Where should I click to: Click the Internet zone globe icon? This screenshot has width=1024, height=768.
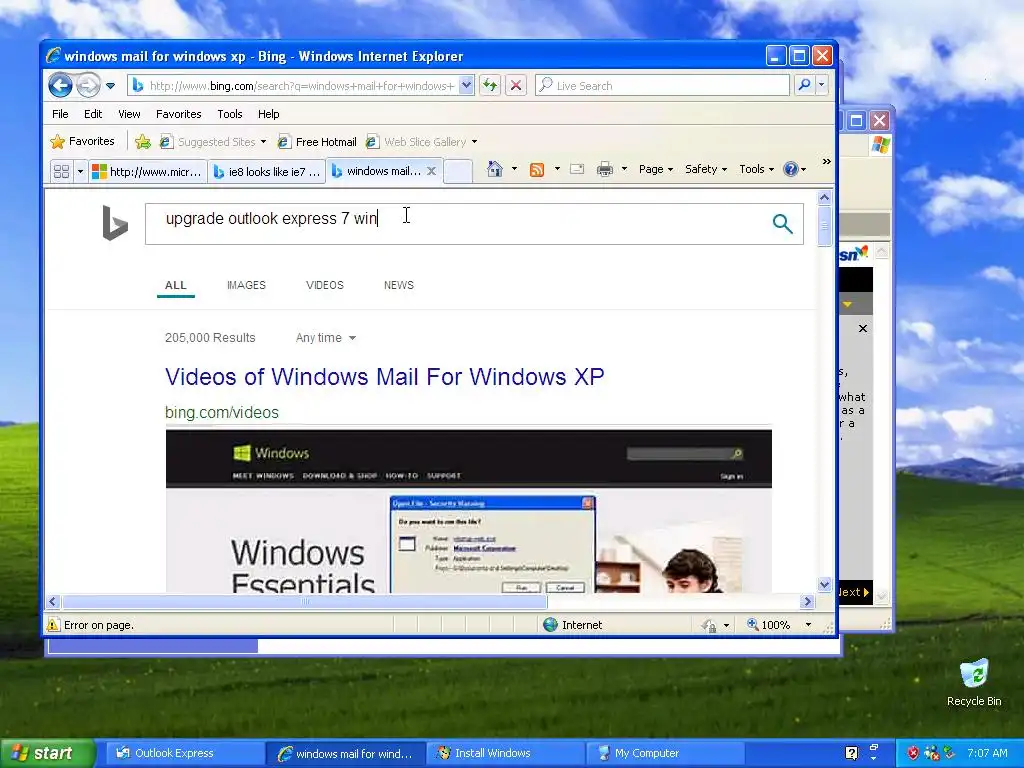click(x=551, y=625)
